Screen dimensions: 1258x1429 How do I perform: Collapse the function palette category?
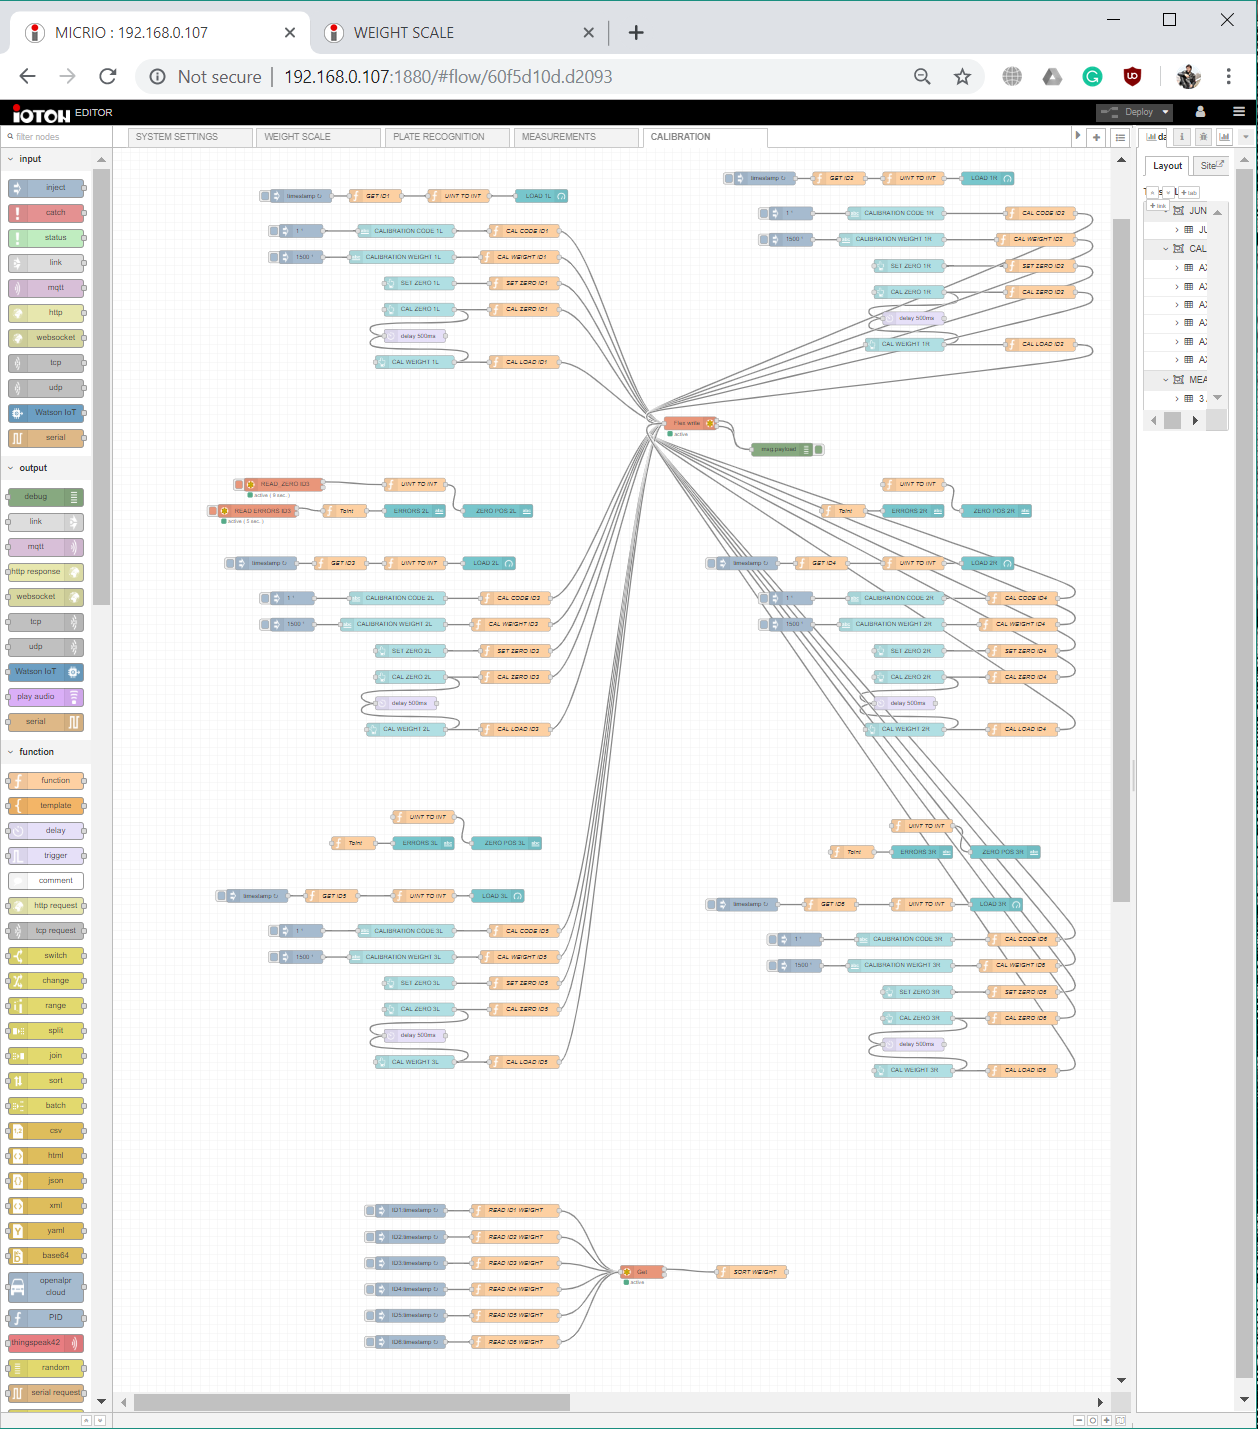click(11, 752)
